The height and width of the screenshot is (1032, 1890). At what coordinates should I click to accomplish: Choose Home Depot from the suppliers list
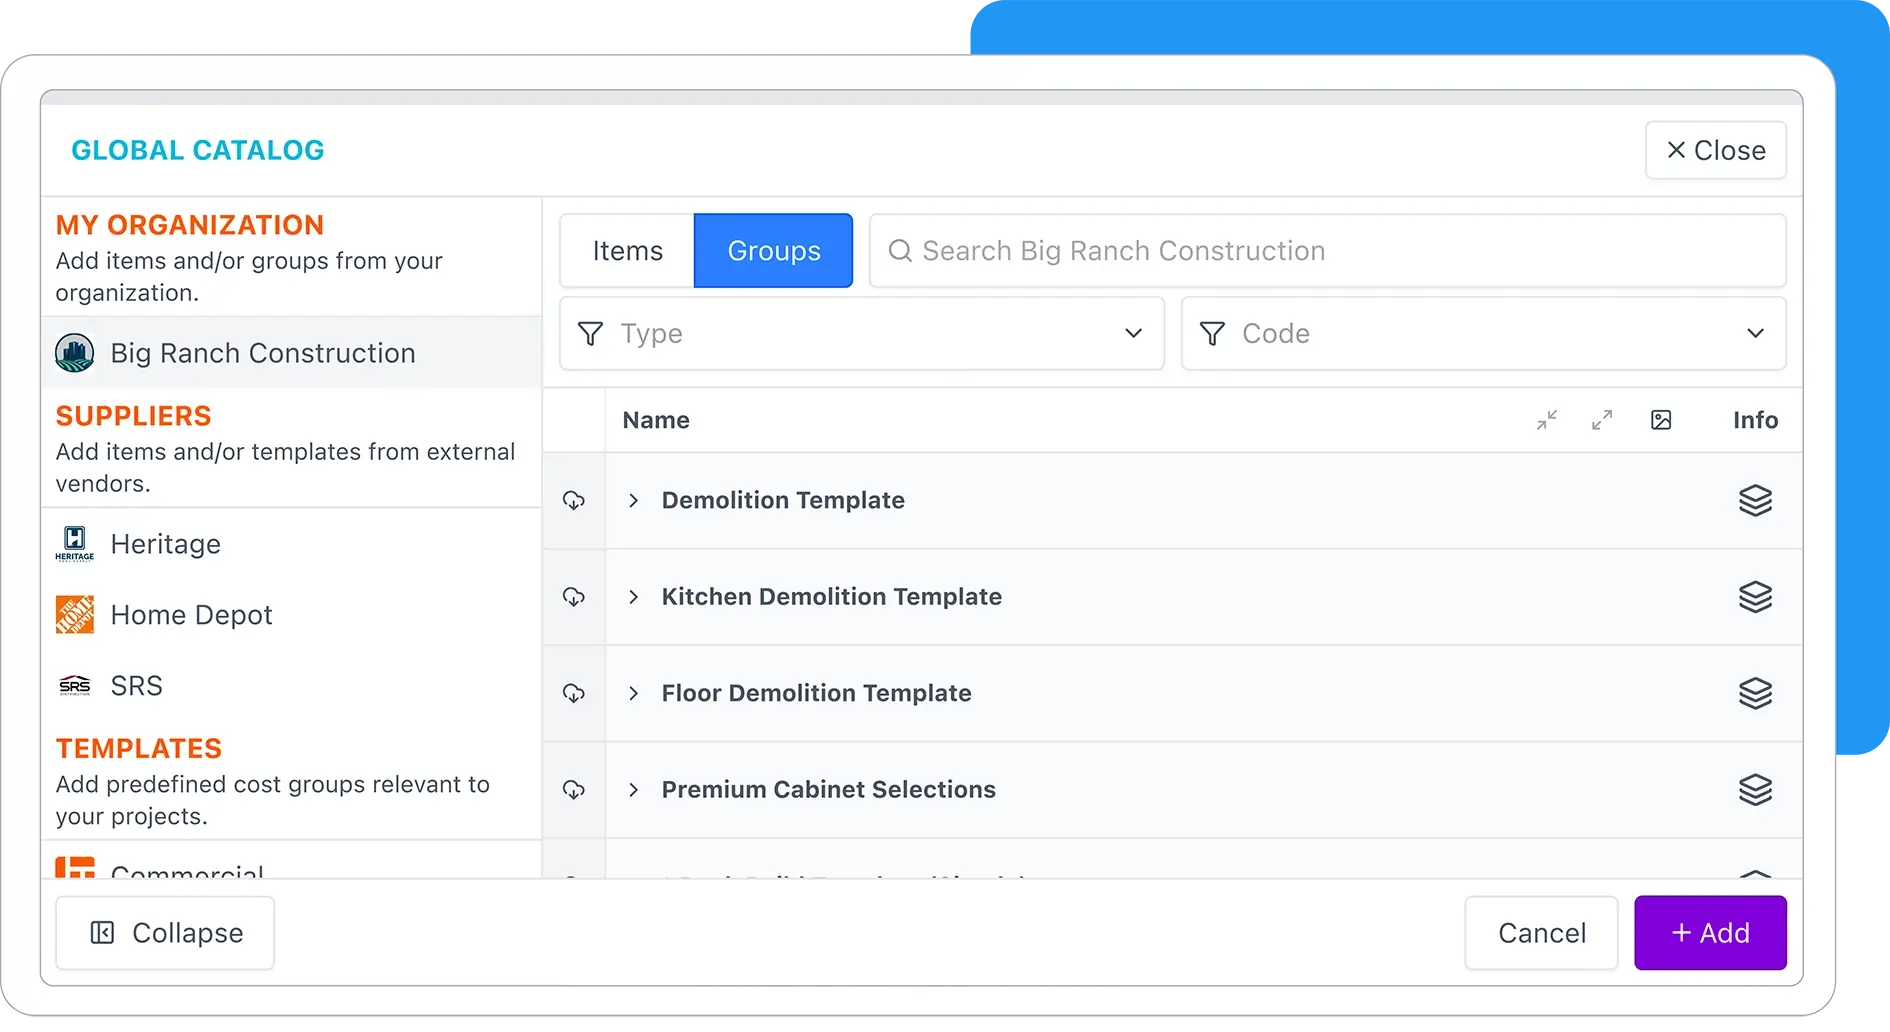tap(191, 615)
